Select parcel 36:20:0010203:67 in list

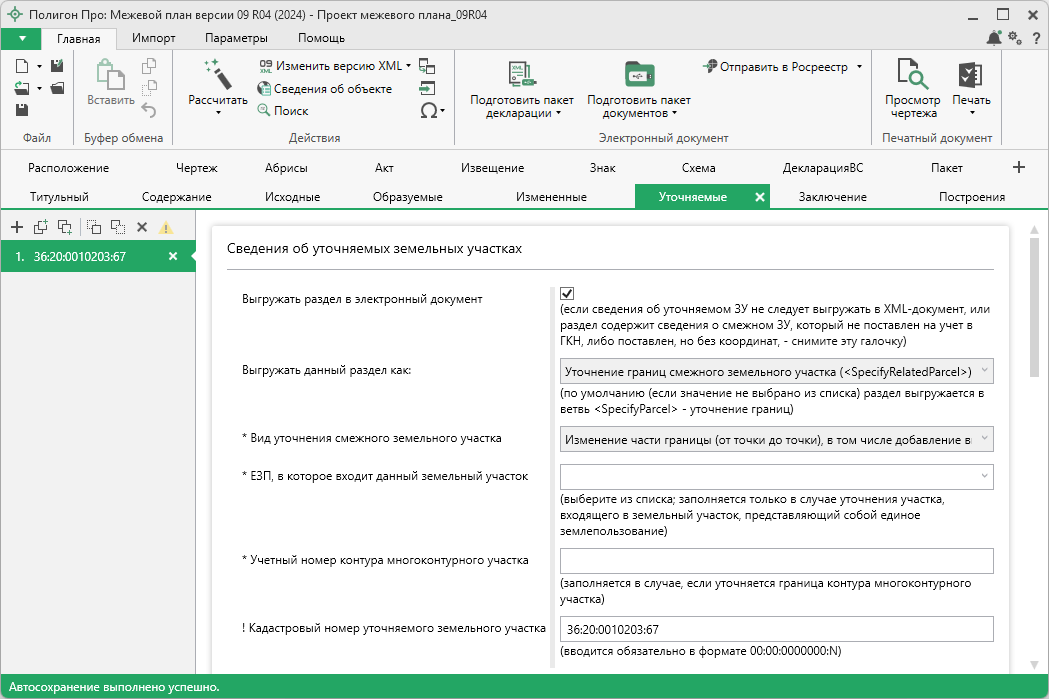tap(80, 257)
